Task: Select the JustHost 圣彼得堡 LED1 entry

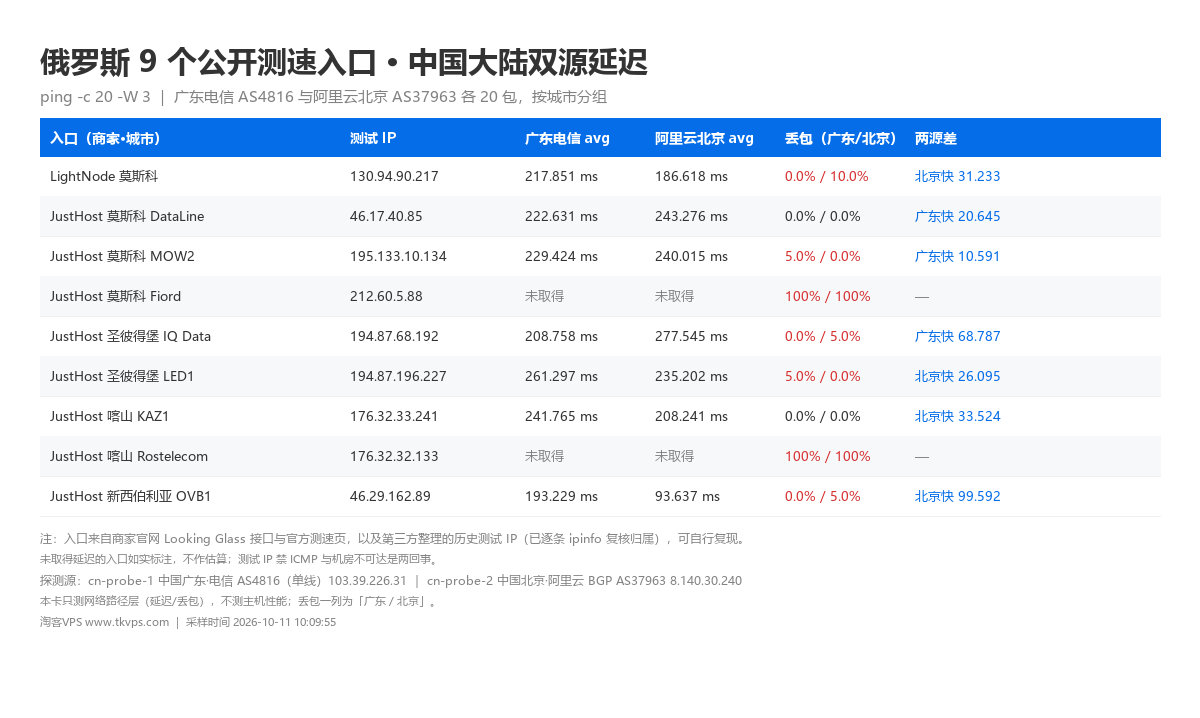Action: tap(122, 376)
